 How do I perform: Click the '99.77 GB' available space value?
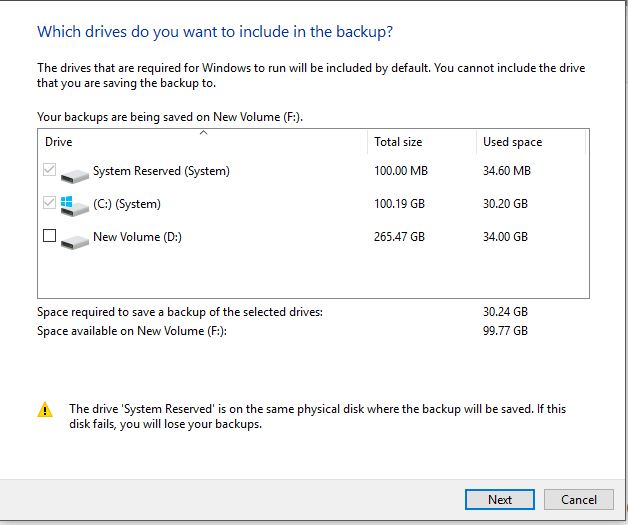505,331
